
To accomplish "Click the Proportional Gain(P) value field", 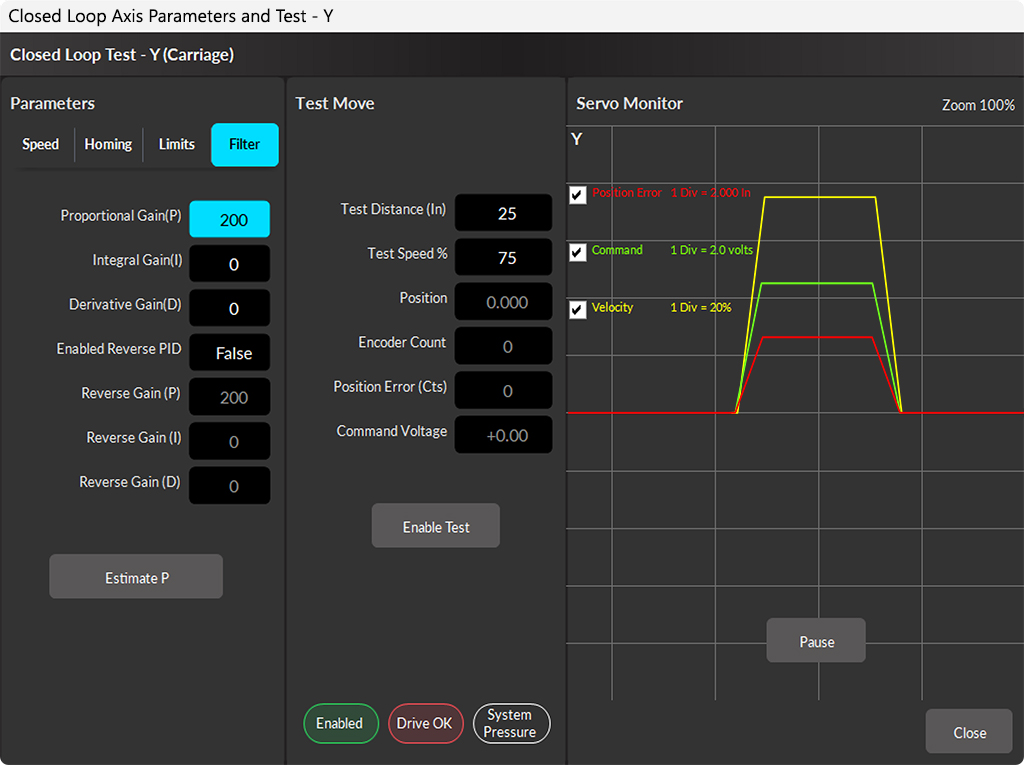I will [230, 220].
